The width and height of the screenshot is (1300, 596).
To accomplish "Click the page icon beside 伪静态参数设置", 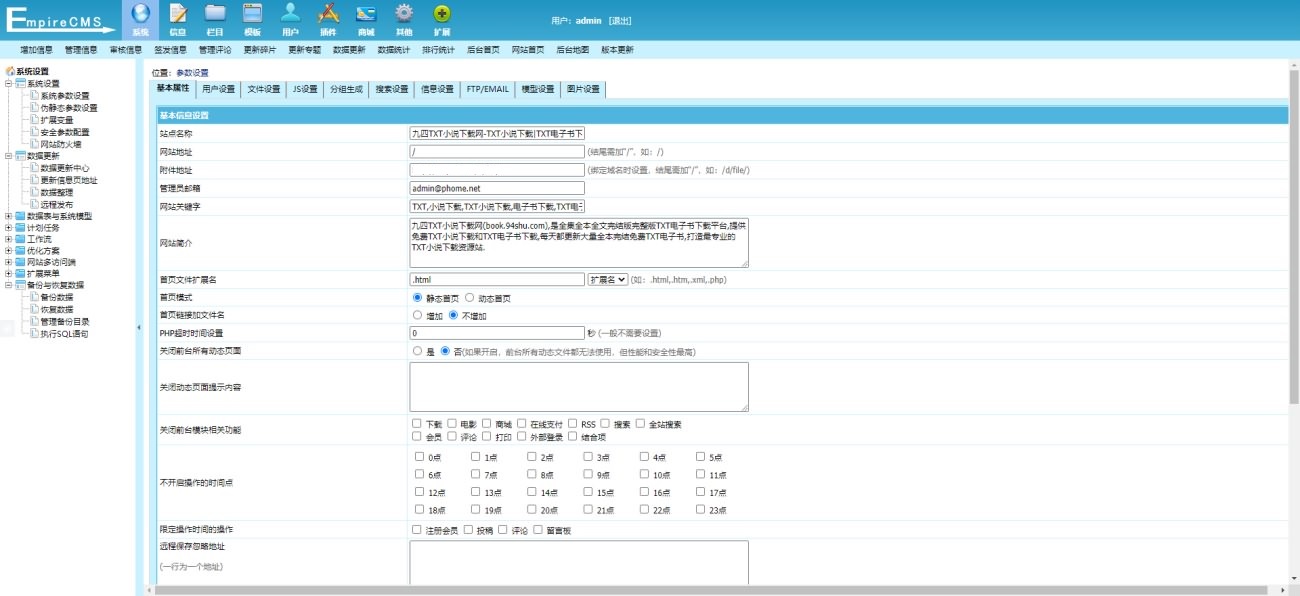I will 34,107.
